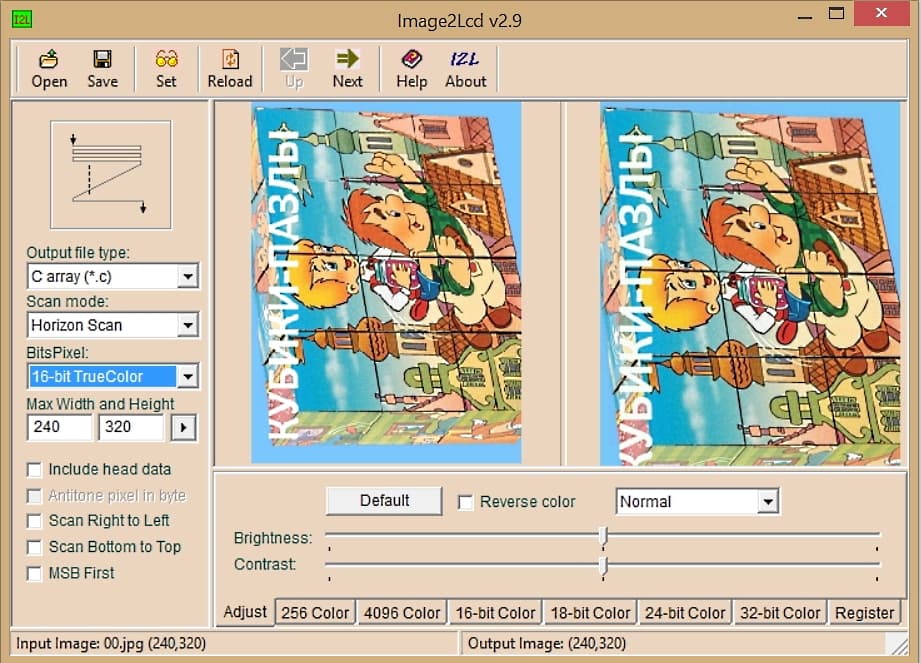921x663 pixels.
Task: Reset adjustments with the Default button
Action: [x=384, y=501]
